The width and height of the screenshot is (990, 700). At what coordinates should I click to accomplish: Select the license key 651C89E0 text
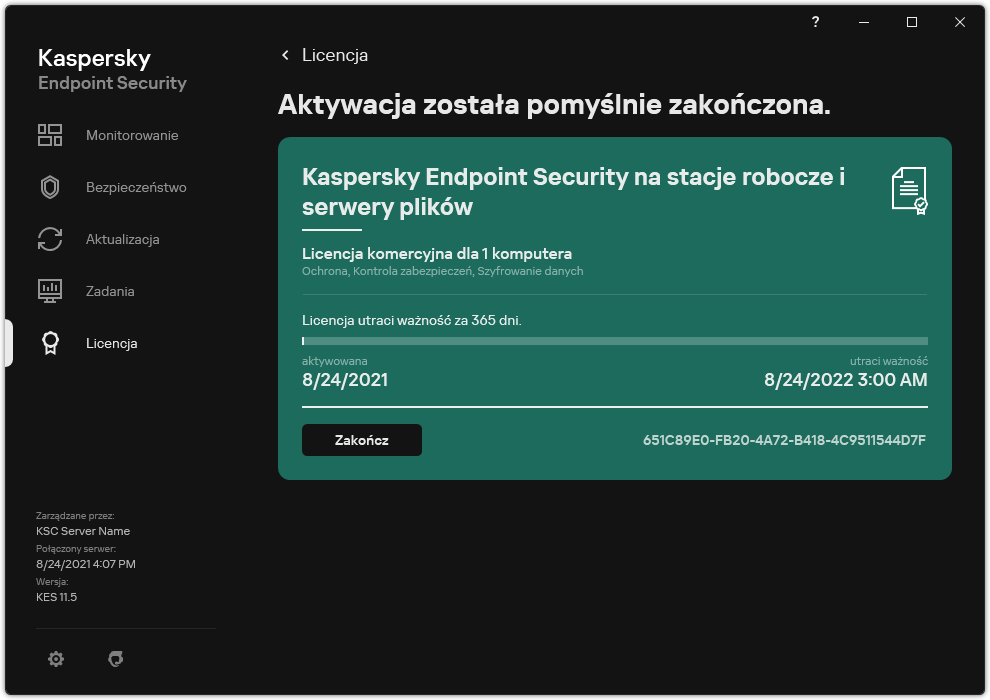coord(783,439)
